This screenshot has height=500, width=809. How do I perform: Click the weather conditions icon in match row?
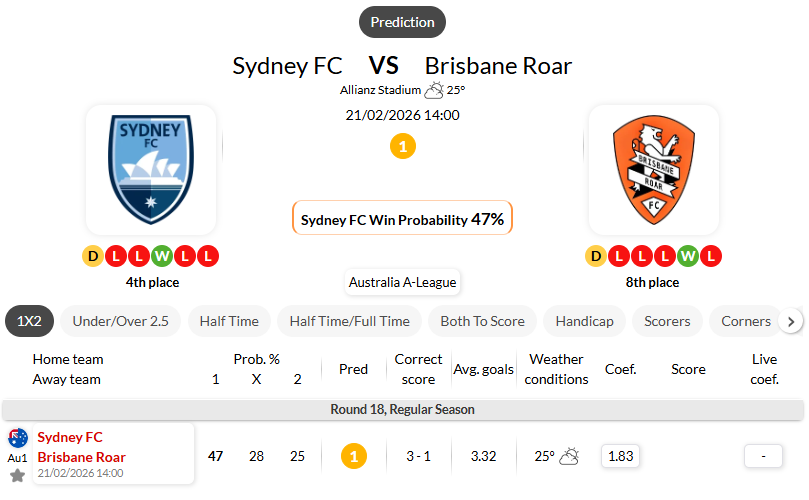[x=569, y=456]
